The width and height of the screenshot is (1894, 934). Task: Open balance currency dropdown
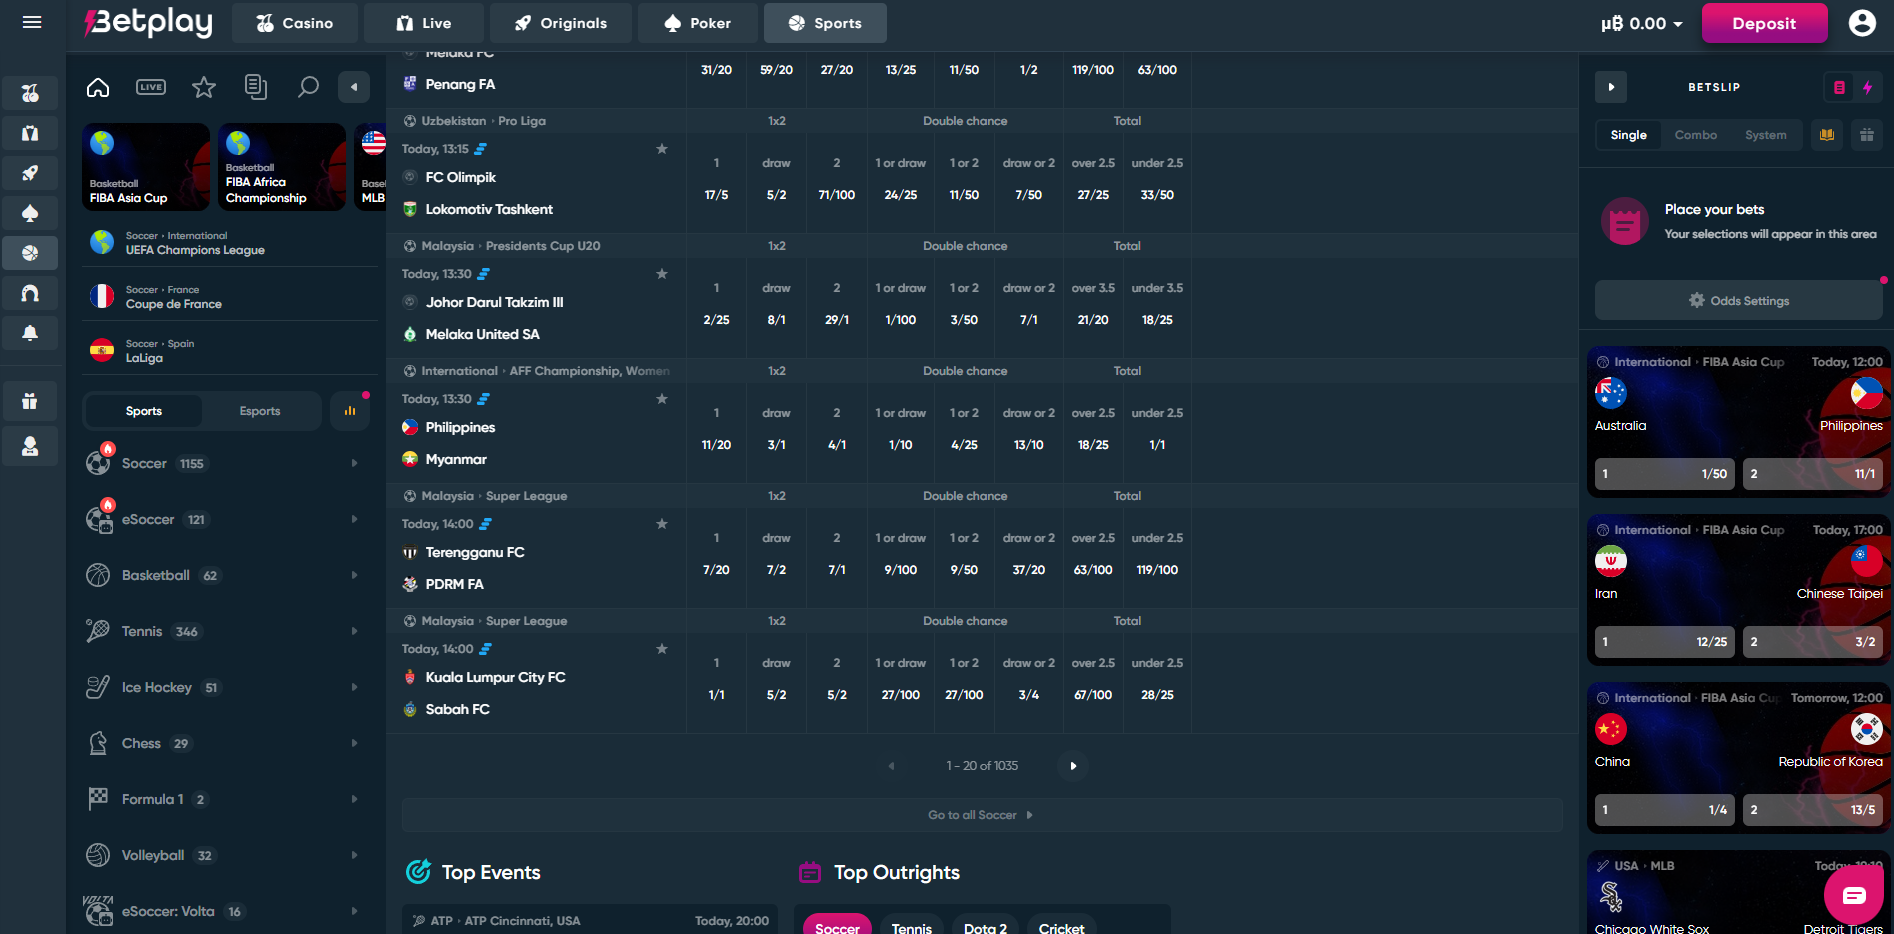(1641, 23)
